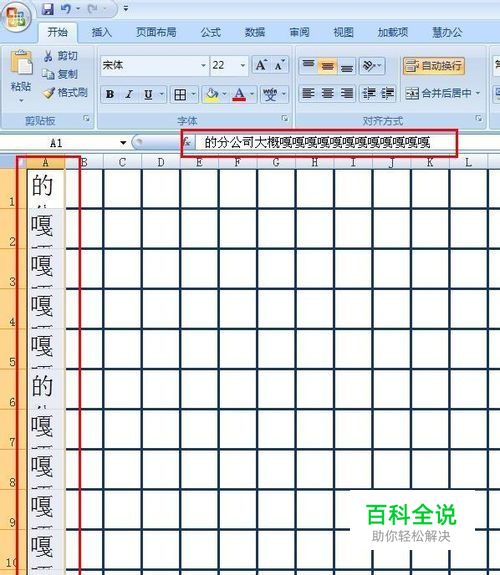The height and width of the screenshot is (575, 500).
Task: Apply the yellow fill color bucket
Action: (212, 95)
